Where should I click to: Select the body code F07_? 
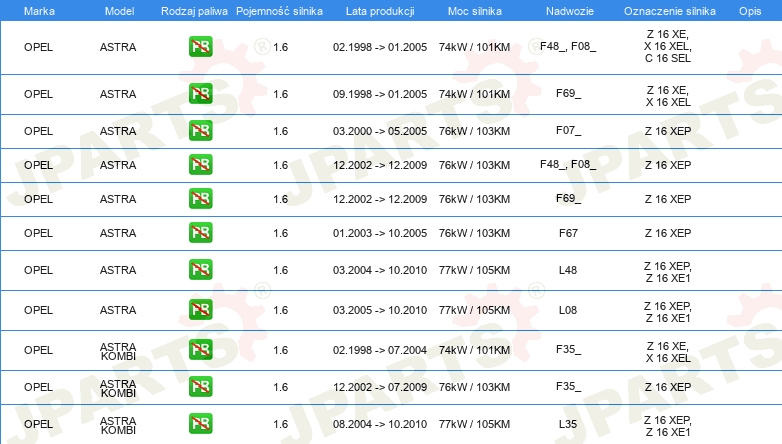point(569,131)
